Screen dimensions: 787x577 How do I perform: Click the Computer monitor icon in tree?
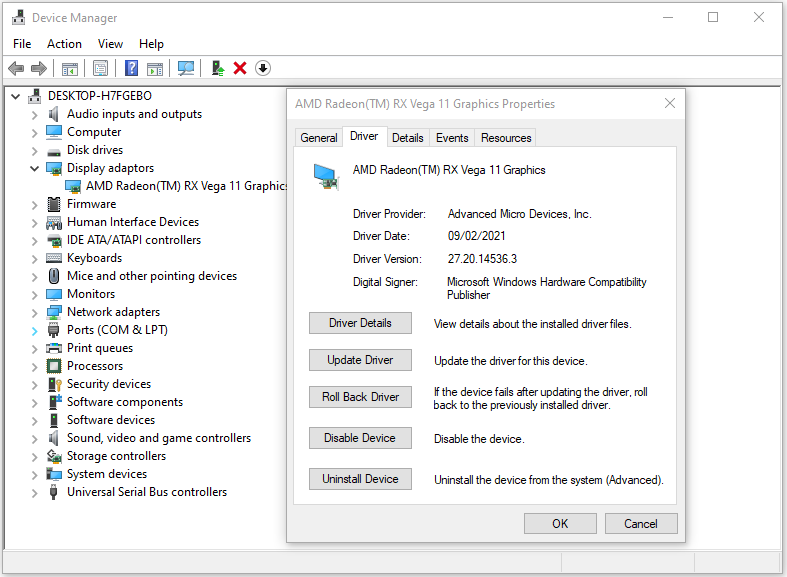coord(54,132)
